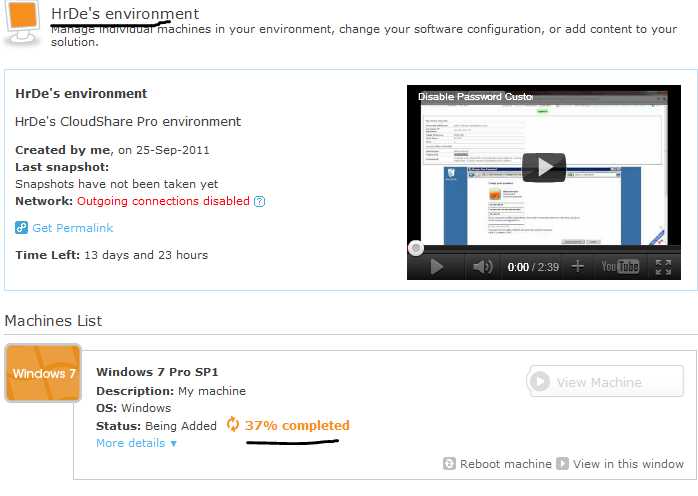The height and width of the screenshot is (496, 698).
Task: Click the video time 0:00 / 2:39 display
Action: tap(533, 267)
